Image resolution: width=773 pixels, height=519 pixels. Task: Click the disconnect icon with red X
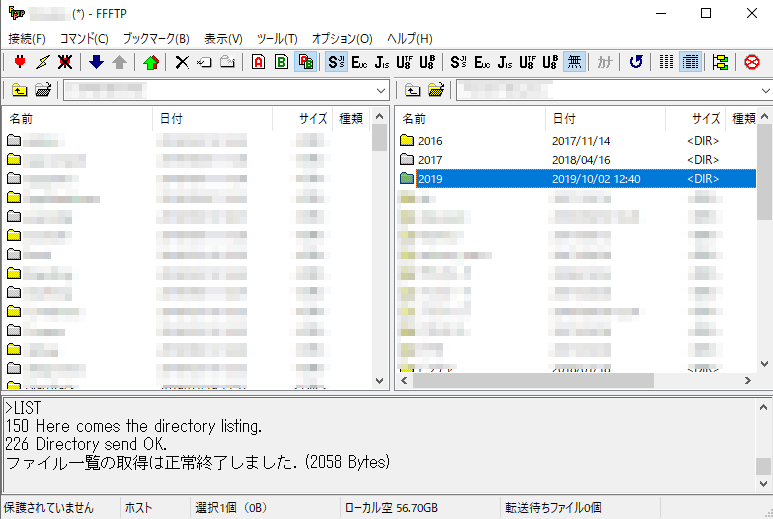click(x=65, y=62)
